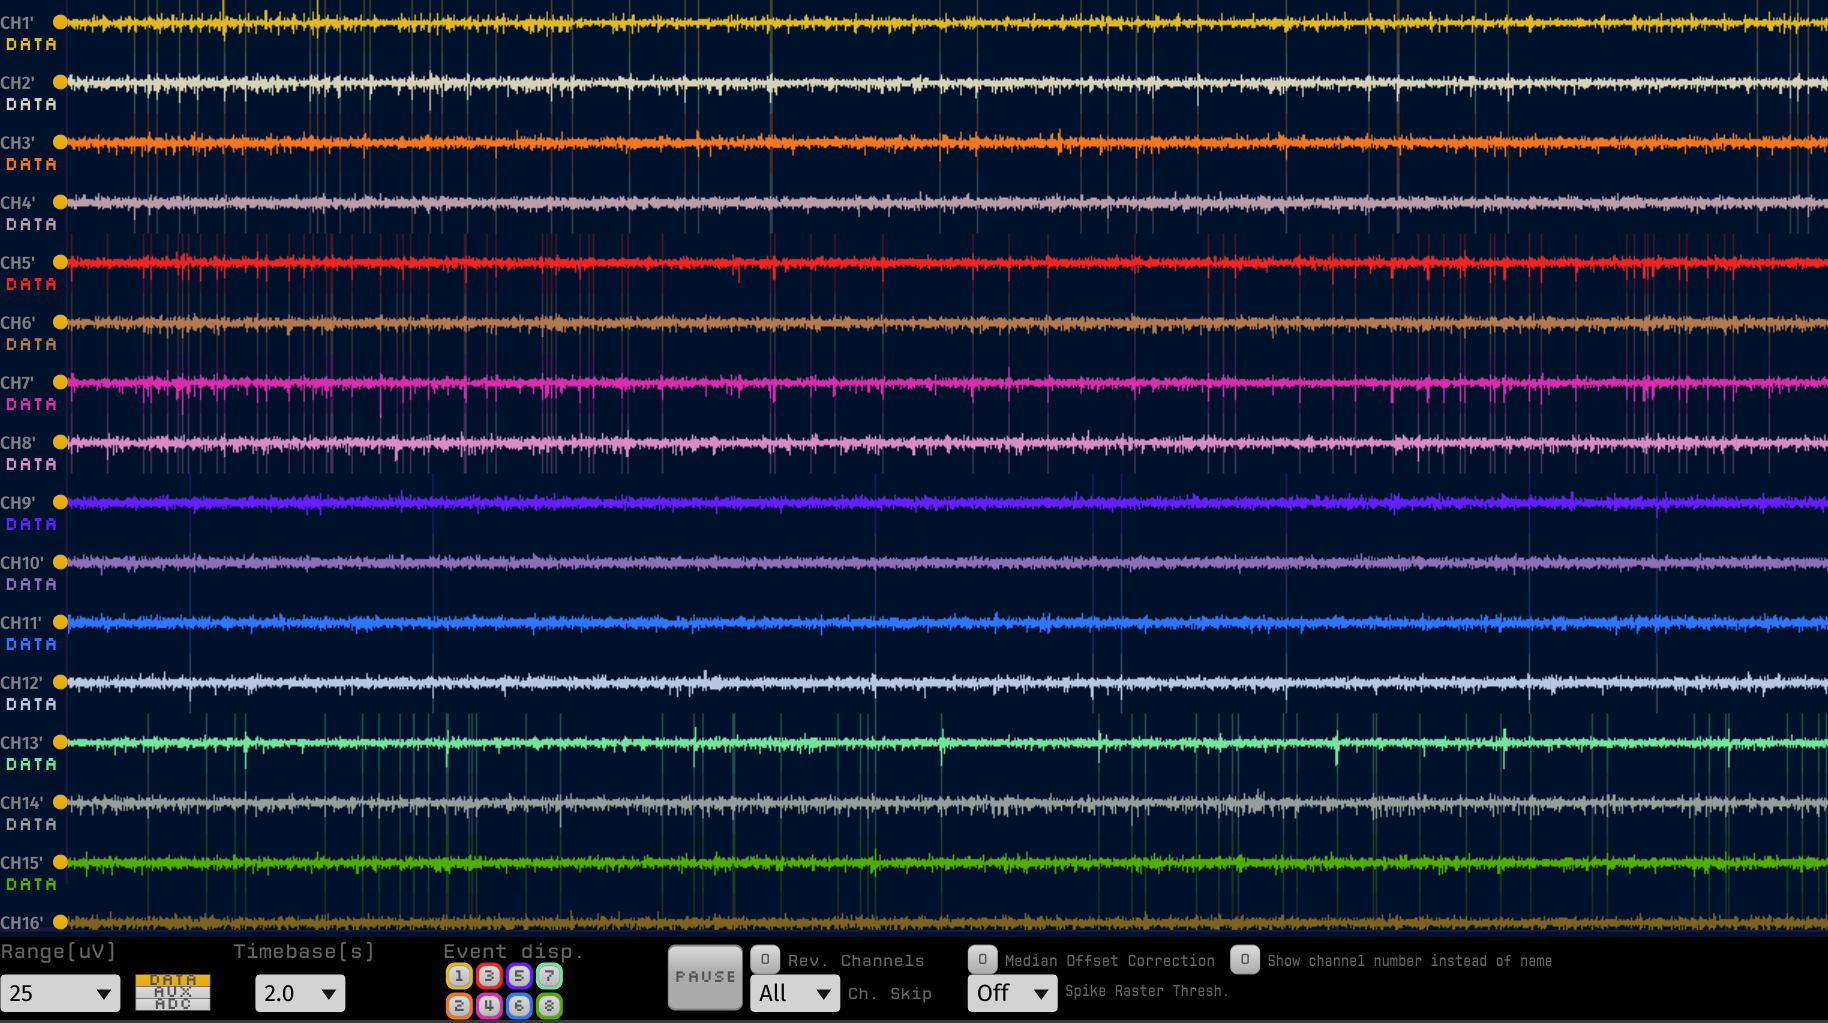Click the CH3' channel label
Image resolution: width=1828 pixels, height=1023 pixels.
point(17,143)
